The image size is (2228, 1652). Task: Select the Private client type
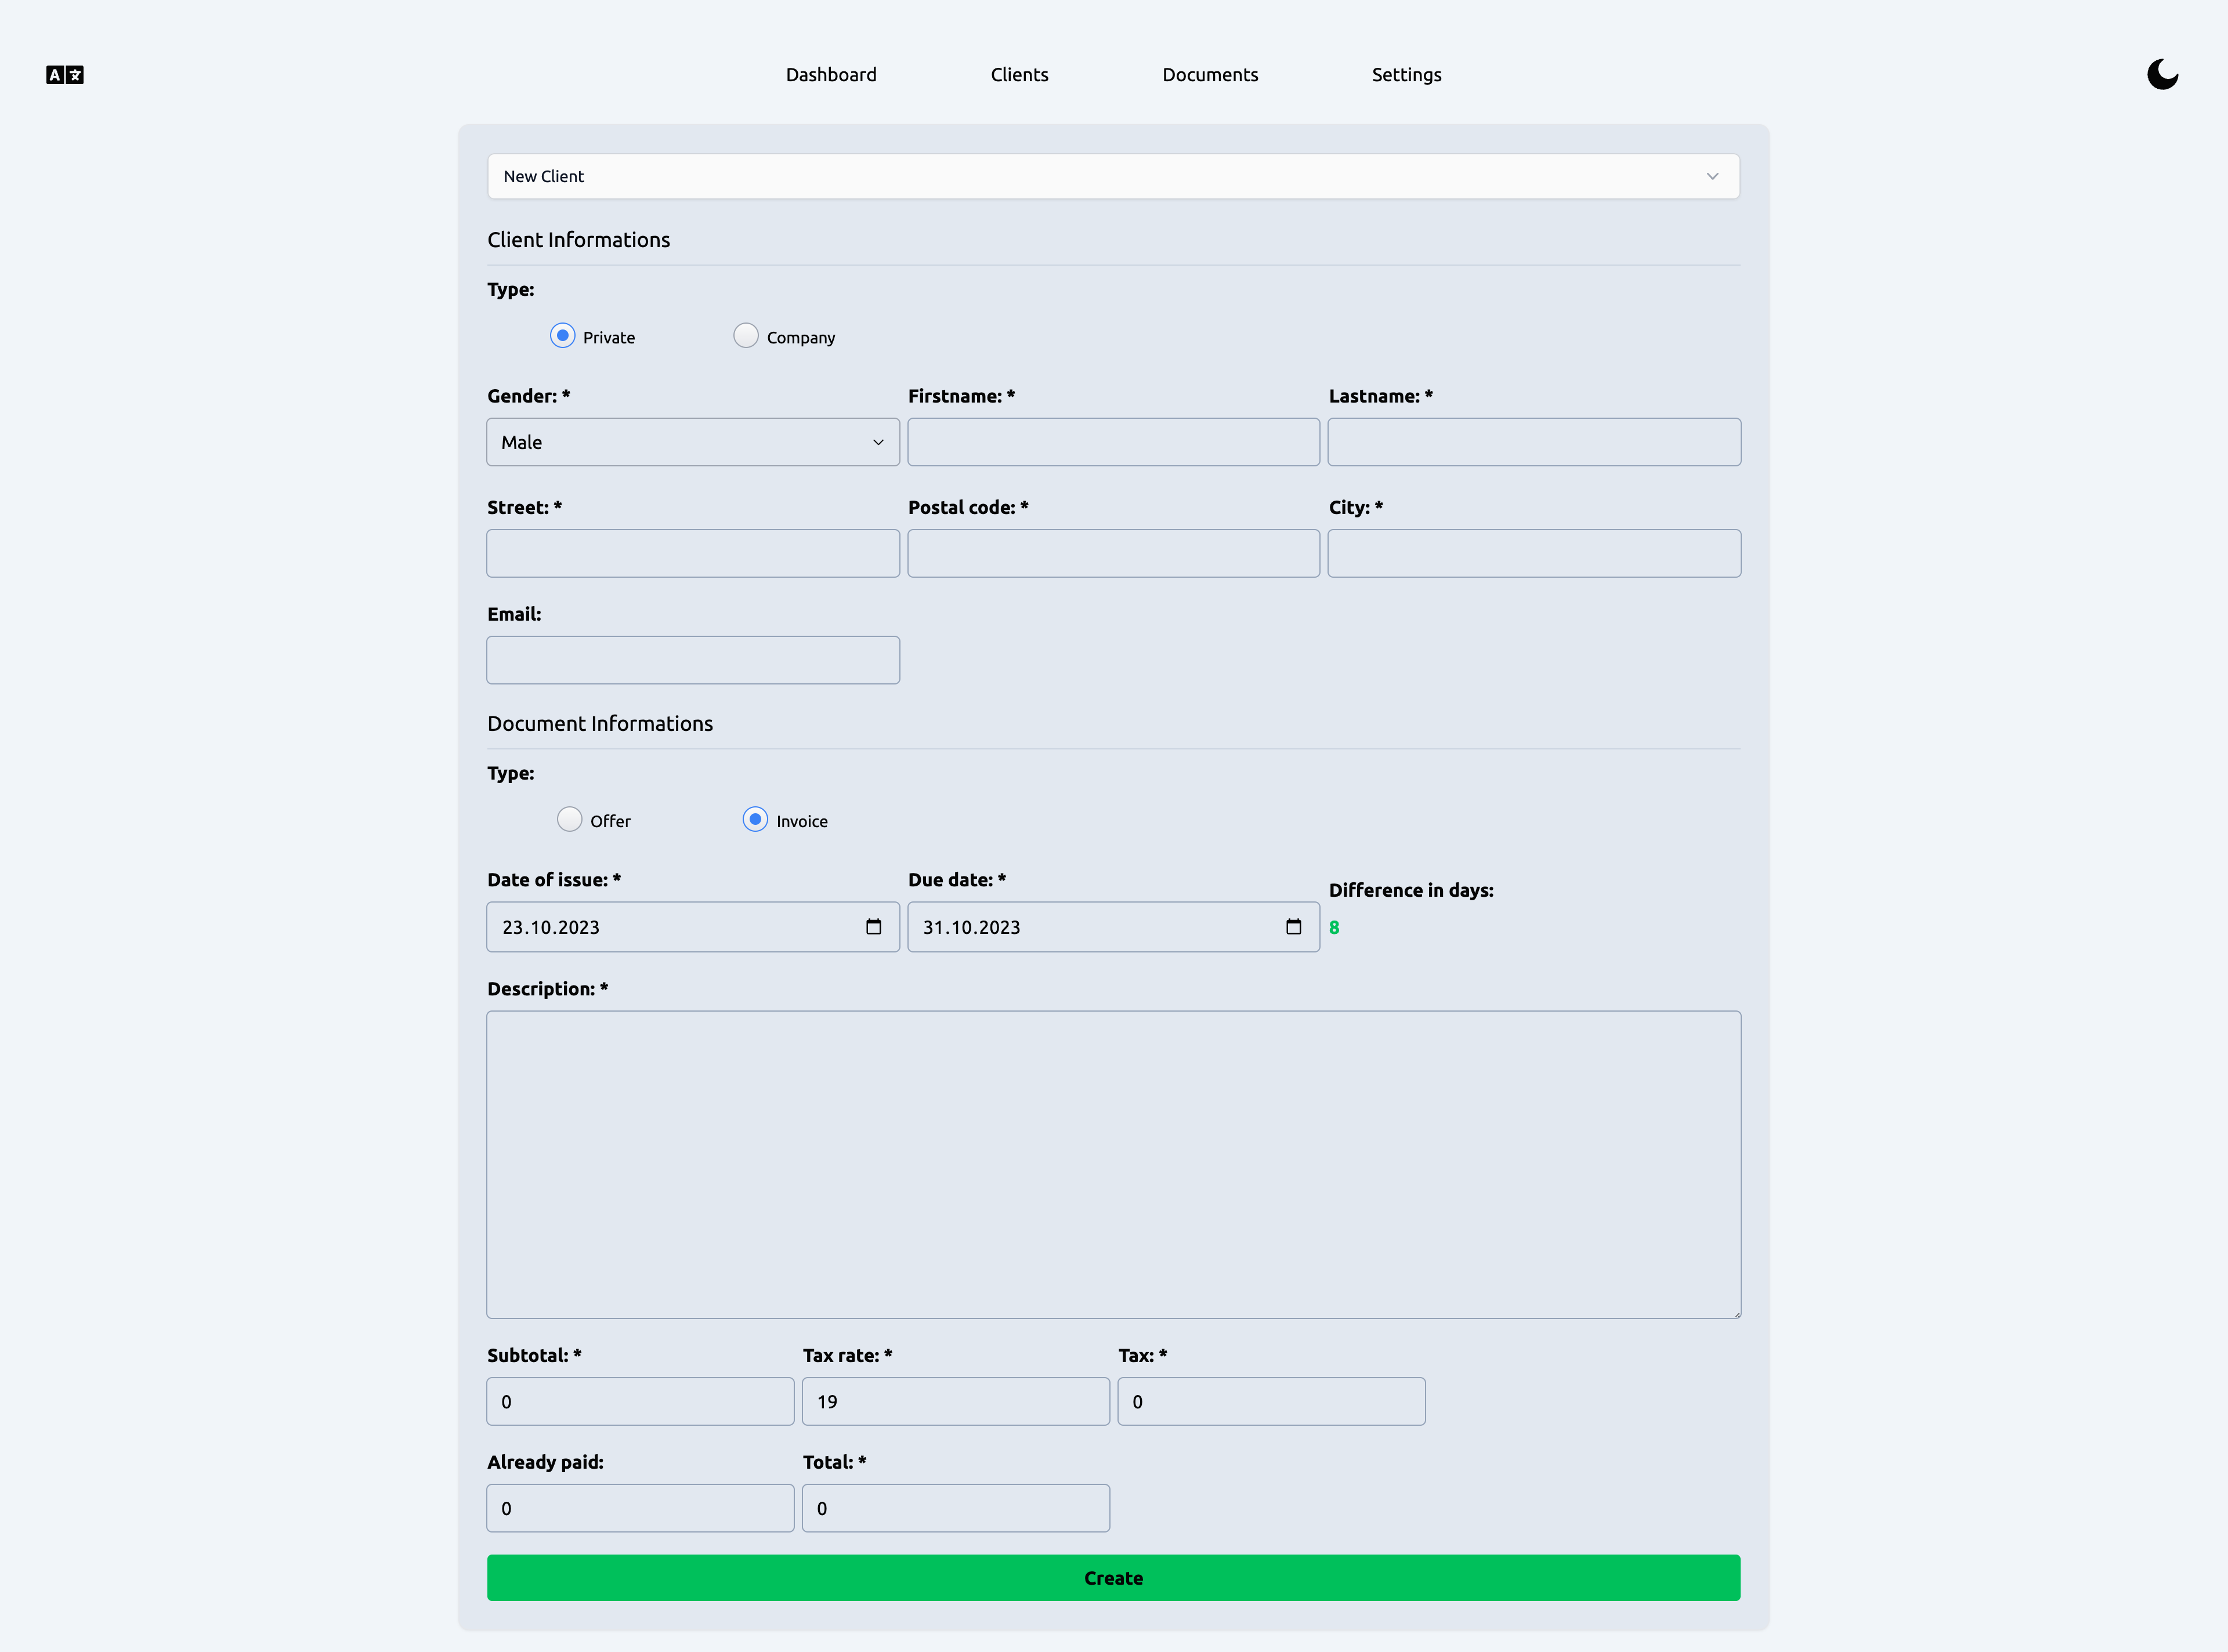563,336
